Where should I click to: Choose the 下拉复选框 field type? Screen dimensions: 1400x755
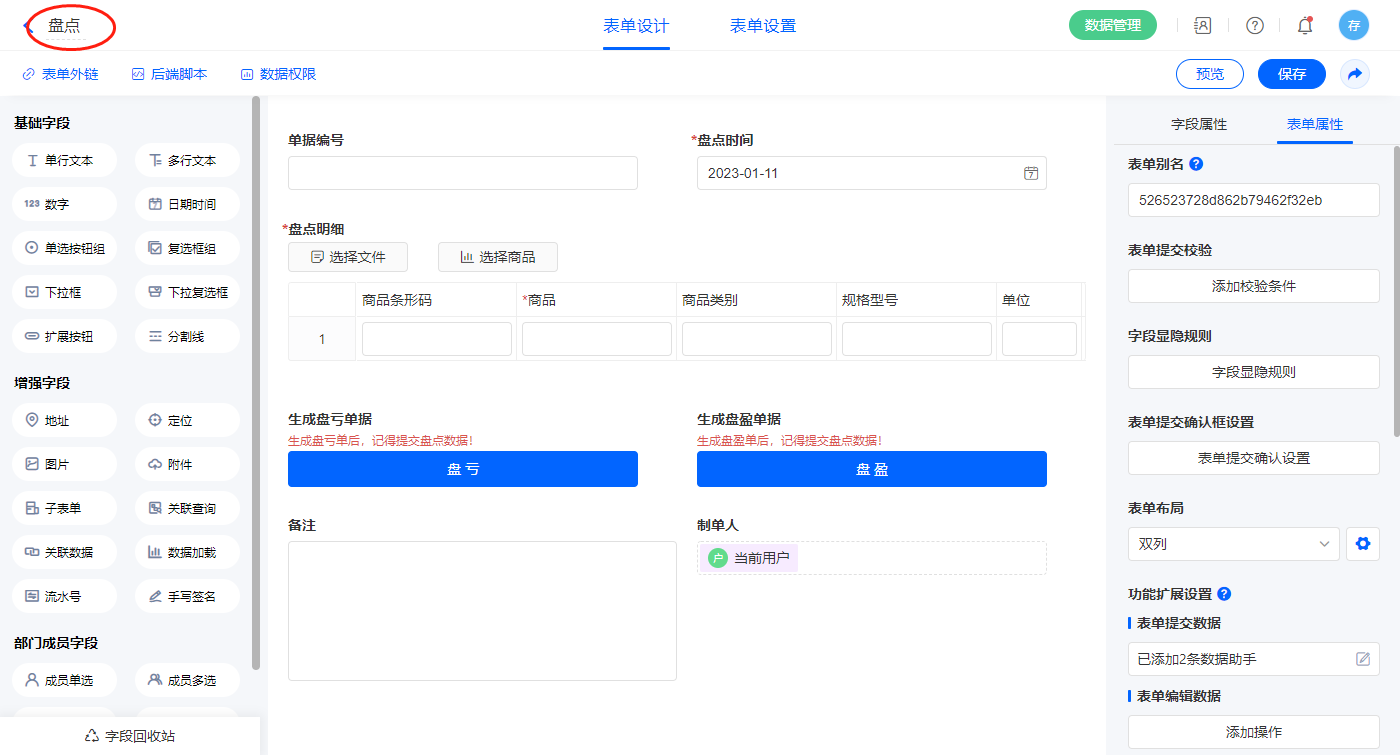click(x=187, y=293)
